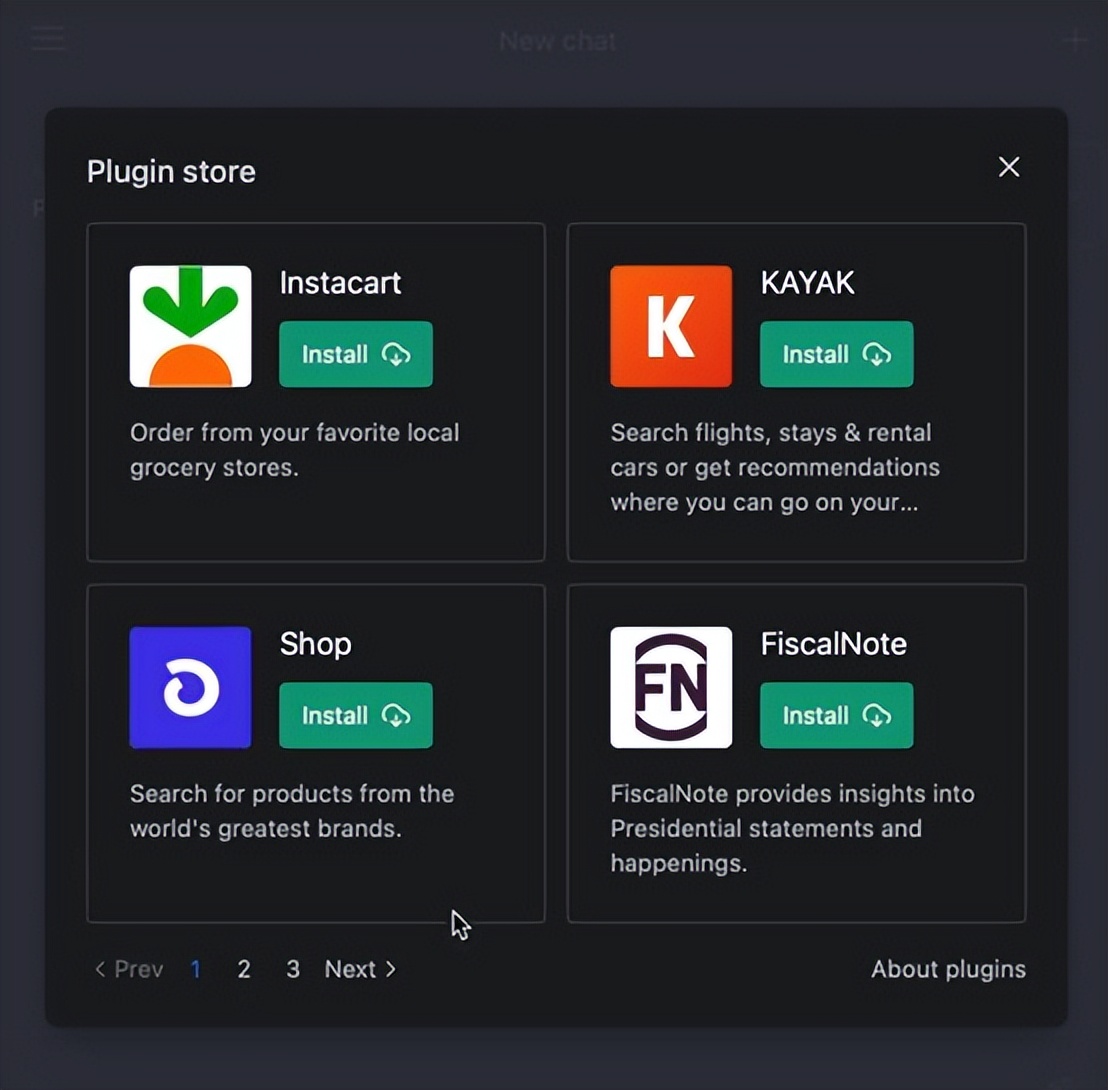This screenshot has width=1108, height=1090.
Task: Click Next to view more plugins
Action: tap(360, 969)
